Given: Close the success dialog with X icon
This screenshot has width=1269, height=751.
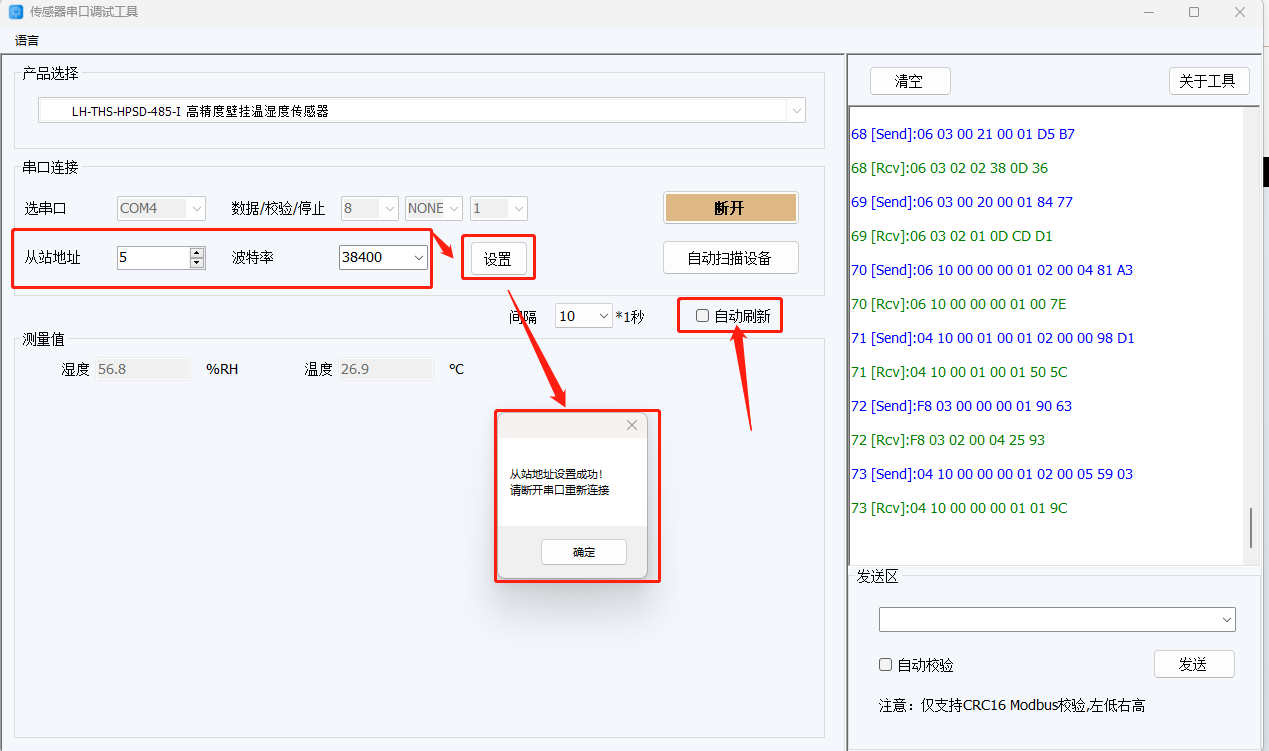Looking at the screenshot, I should coord(631,425).
